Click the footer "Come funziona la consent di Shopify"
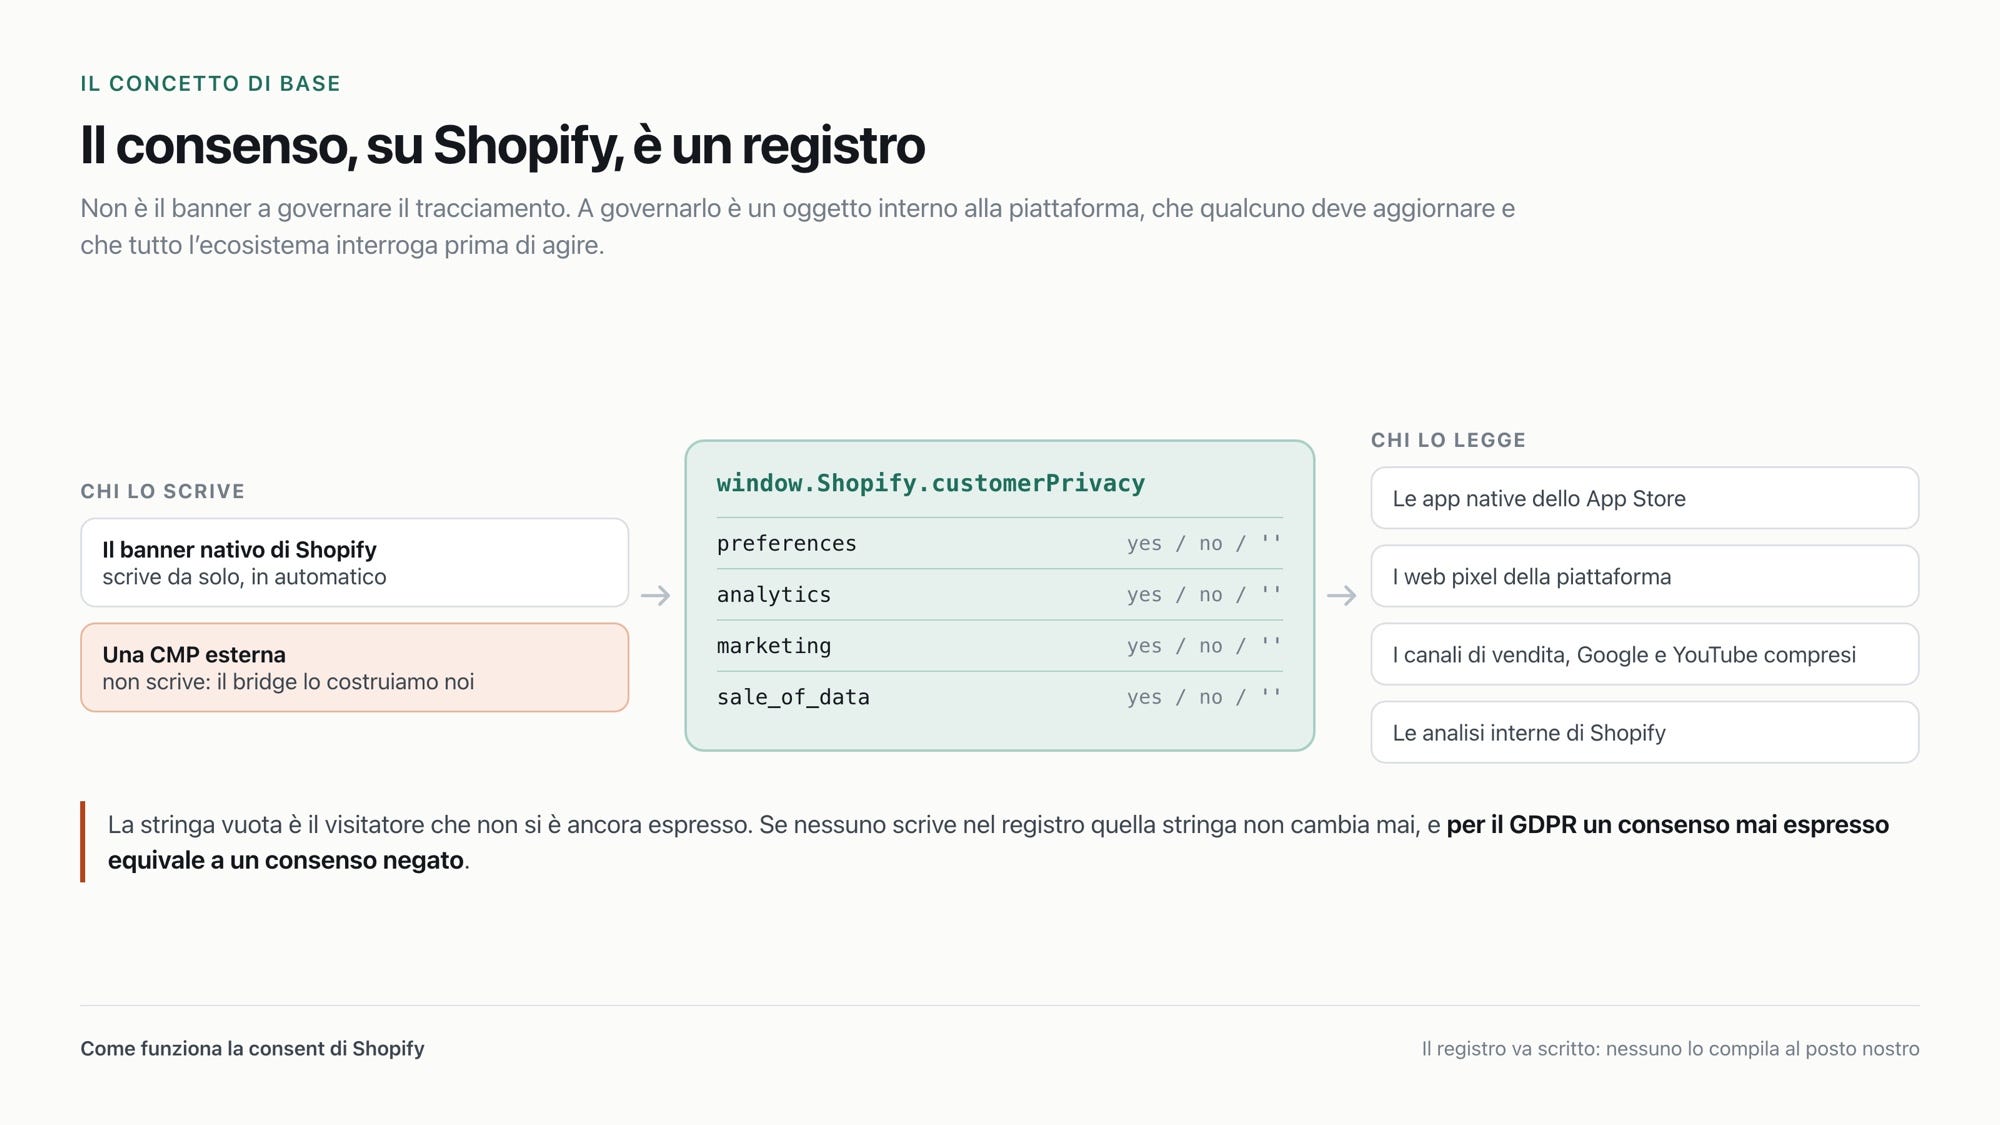 click(252, 1048)
